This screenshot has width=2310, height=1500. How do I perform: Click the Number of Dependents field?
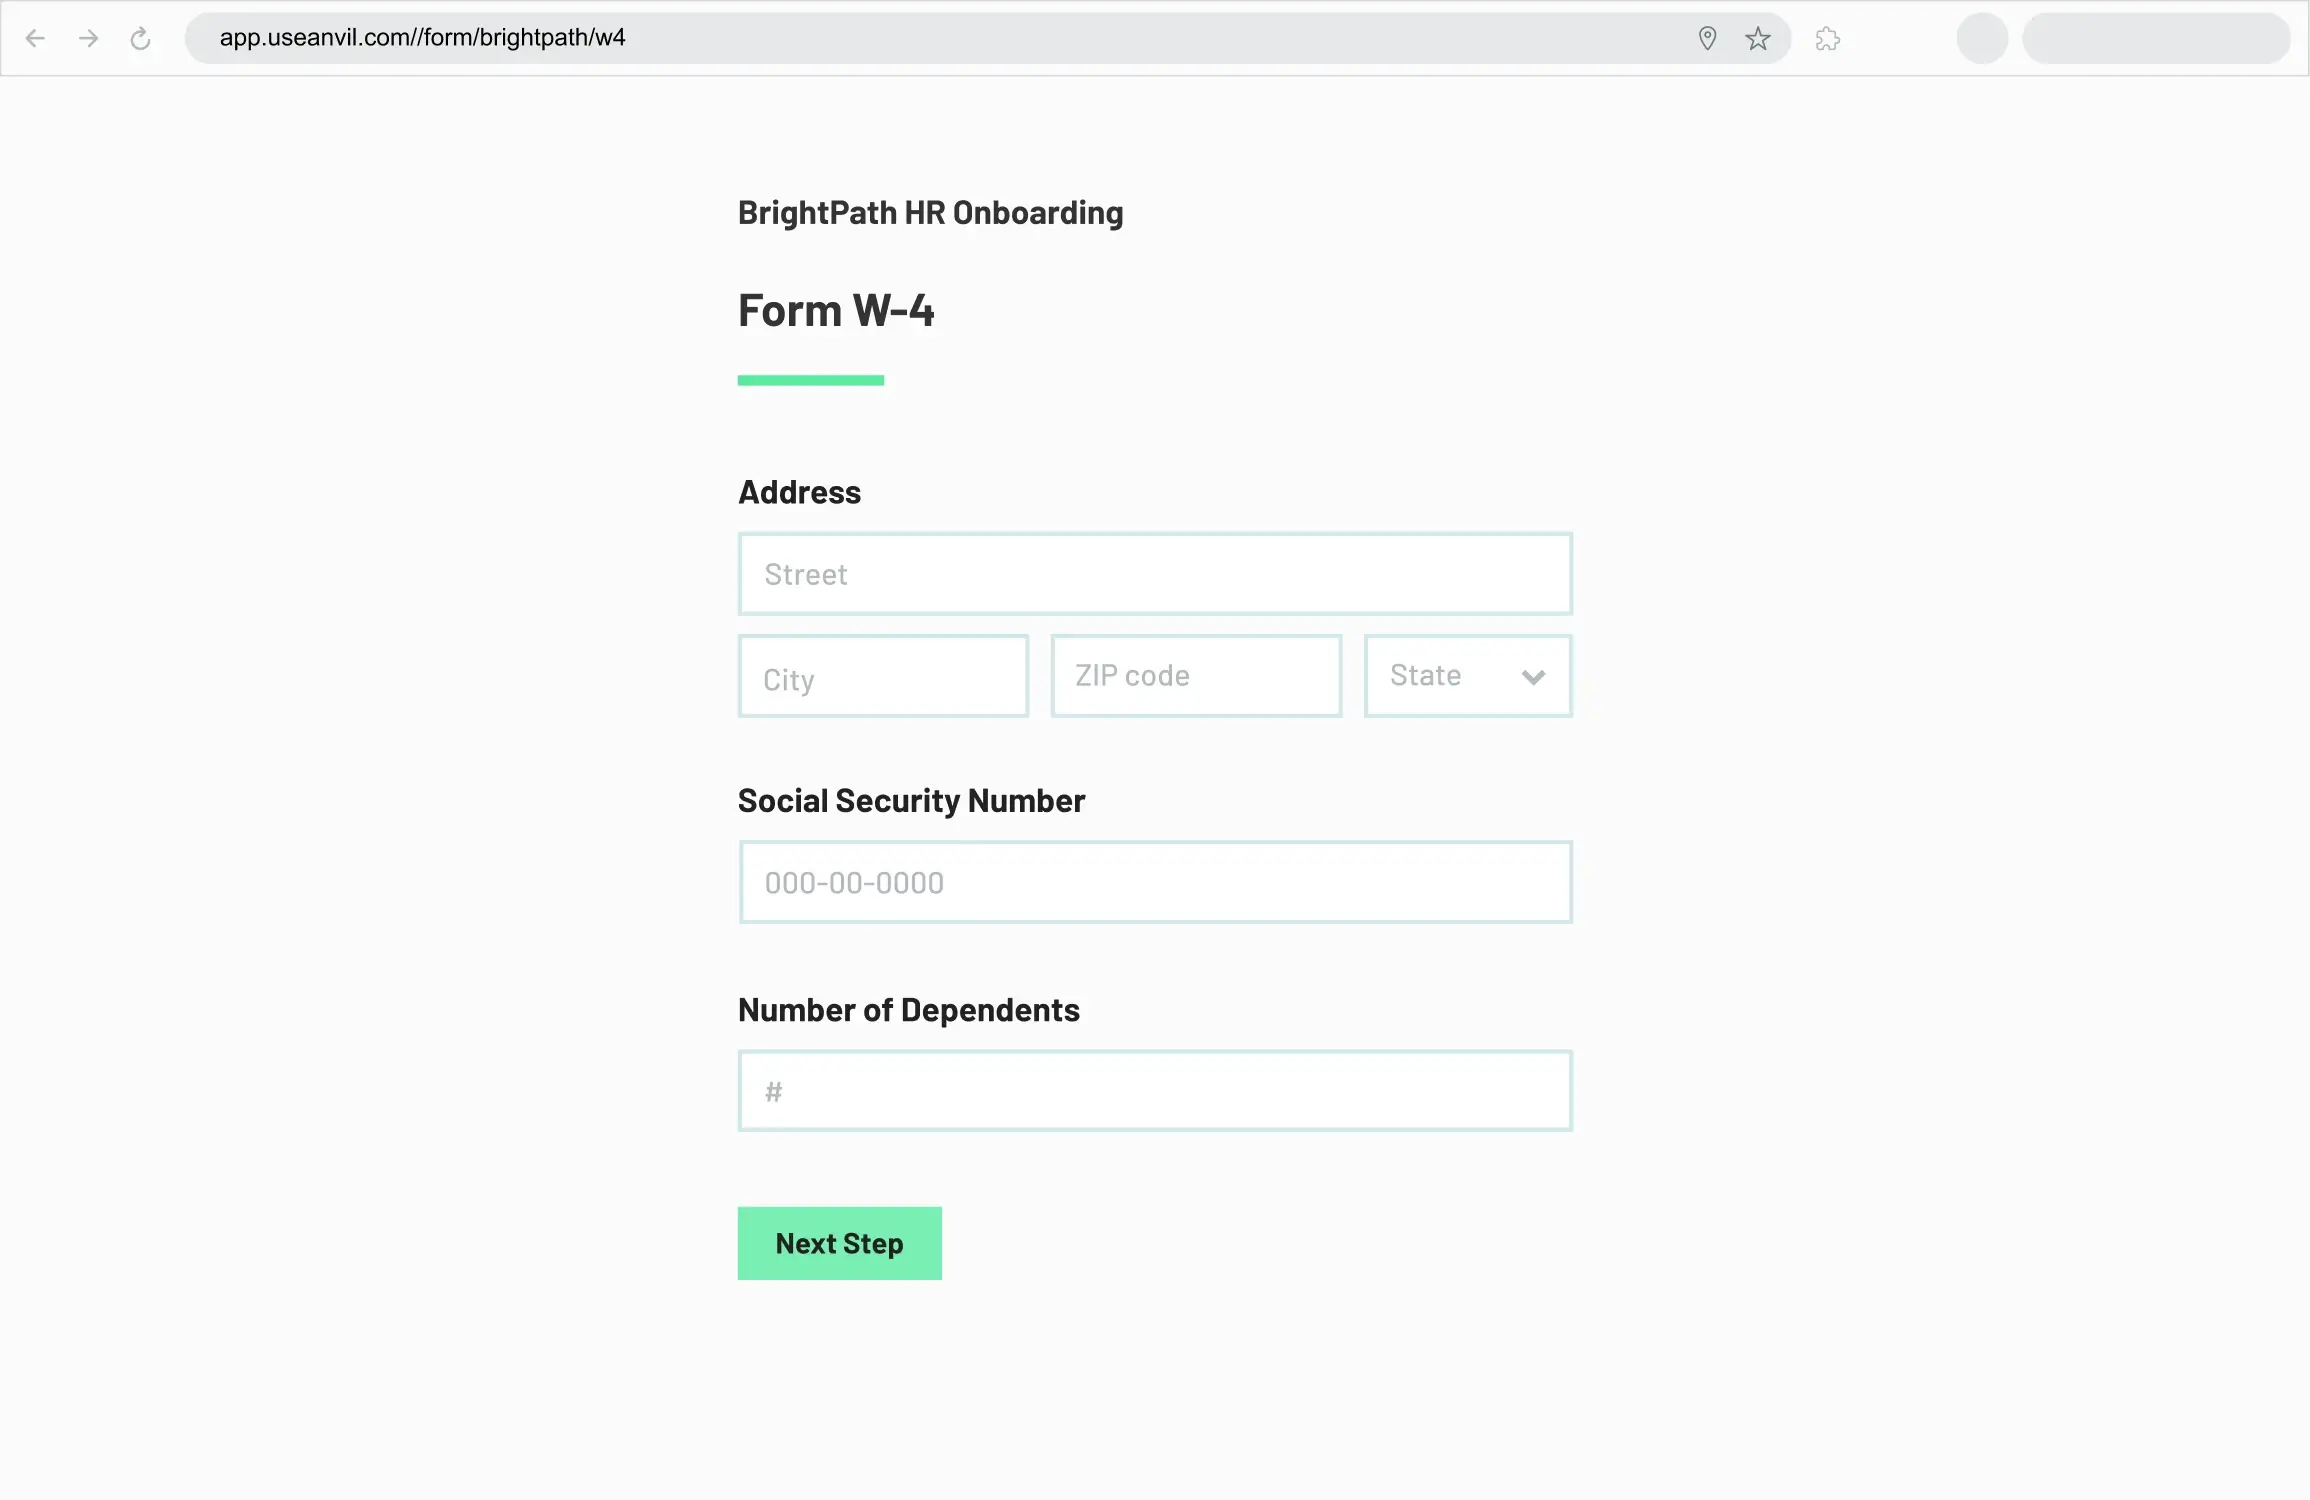pyautogui.click(x=1155, y=1089)
